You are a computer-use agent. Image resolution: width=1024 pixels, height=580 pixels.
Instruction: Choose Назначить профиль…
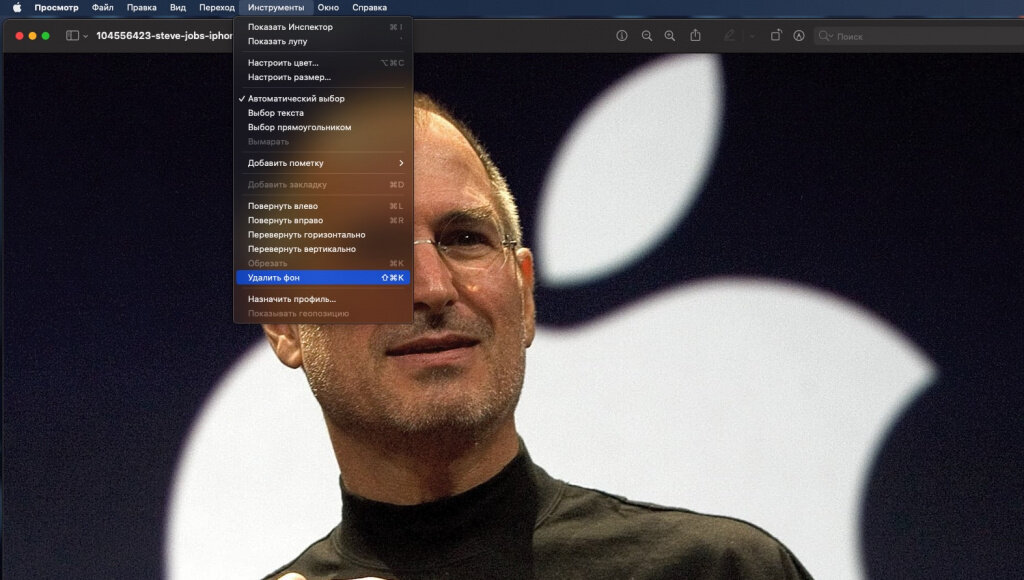click(x=323, y=299)
